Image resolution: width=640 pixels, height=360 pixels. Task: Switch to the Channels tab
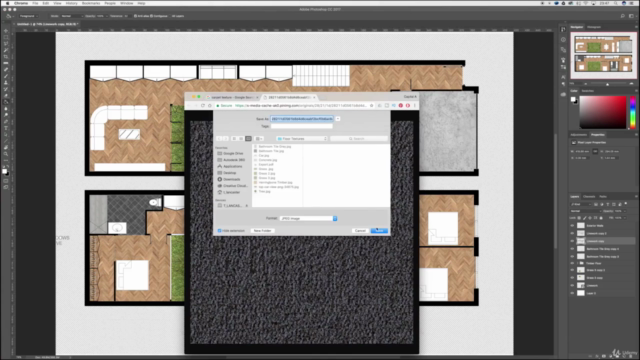[589, 196]
